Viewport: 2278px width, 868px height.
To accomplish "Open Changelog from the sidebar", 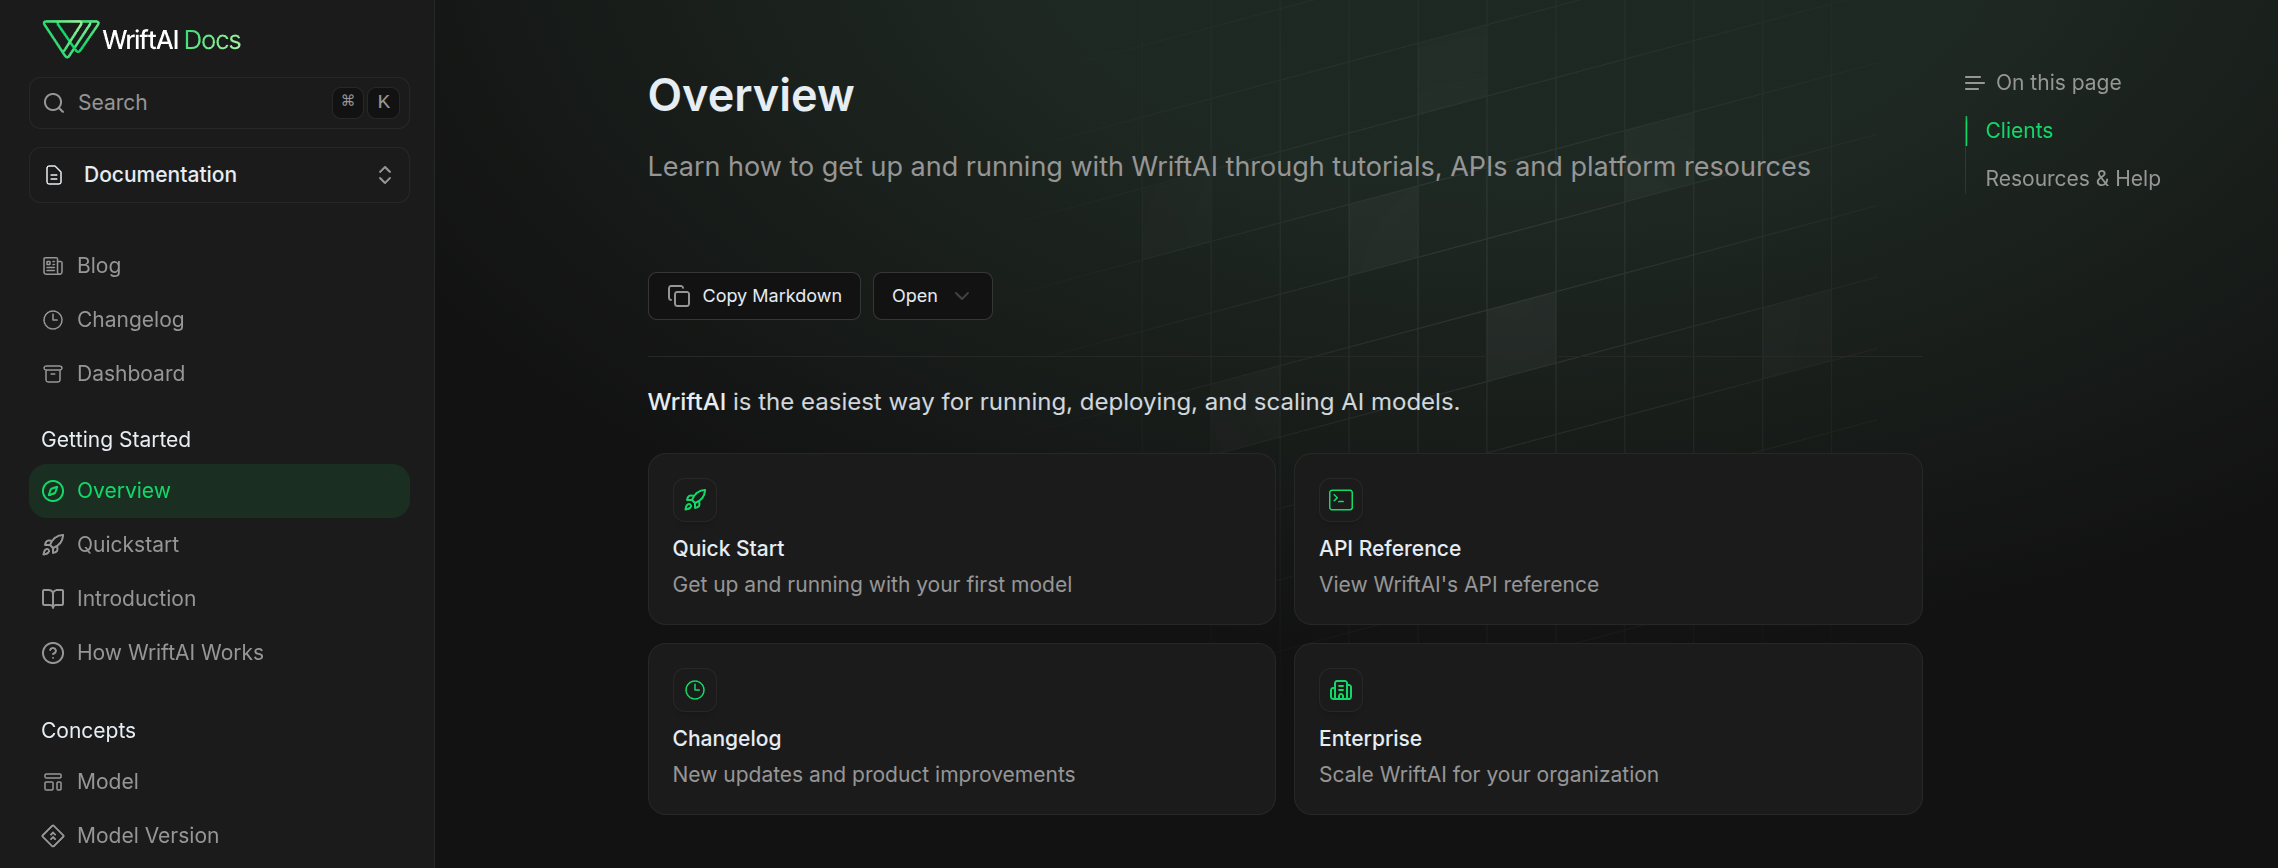I will pos(219,320).
